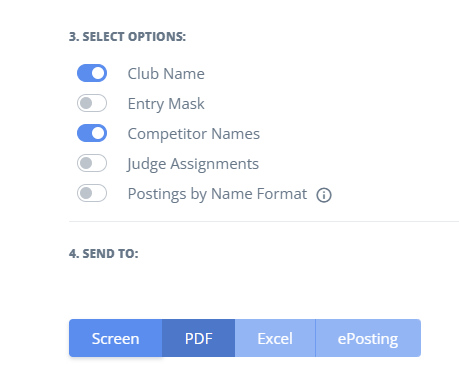Click the 4. SEND TO heading

[104, 254]
